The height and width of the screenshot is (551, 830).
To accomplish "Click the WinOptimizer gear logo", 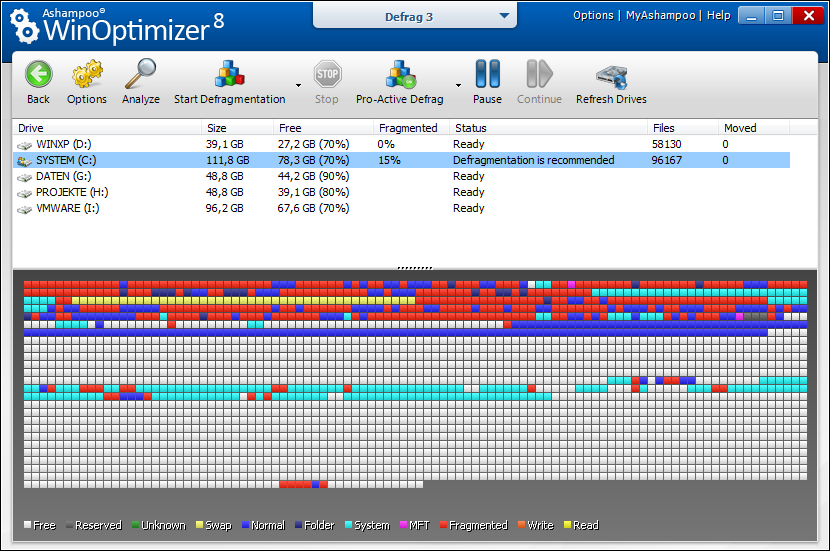I will (x=24, y=26).
